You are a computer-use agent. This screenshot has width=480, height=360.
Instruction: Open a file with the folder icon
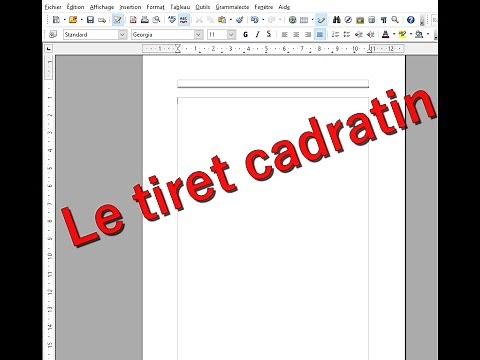73,20
